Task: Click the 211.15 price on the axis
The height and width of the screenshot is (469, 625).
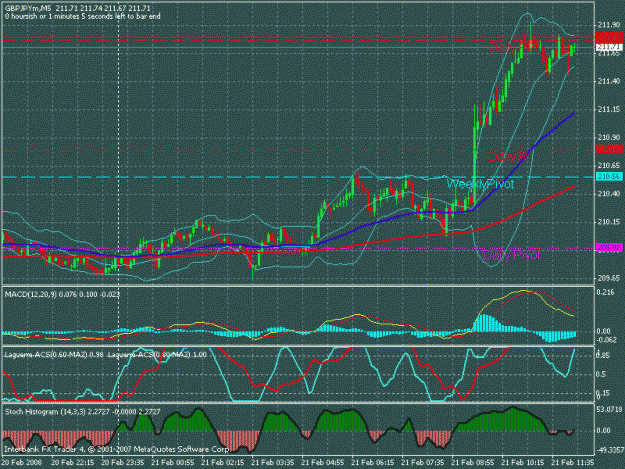Action: pos(609,109)
